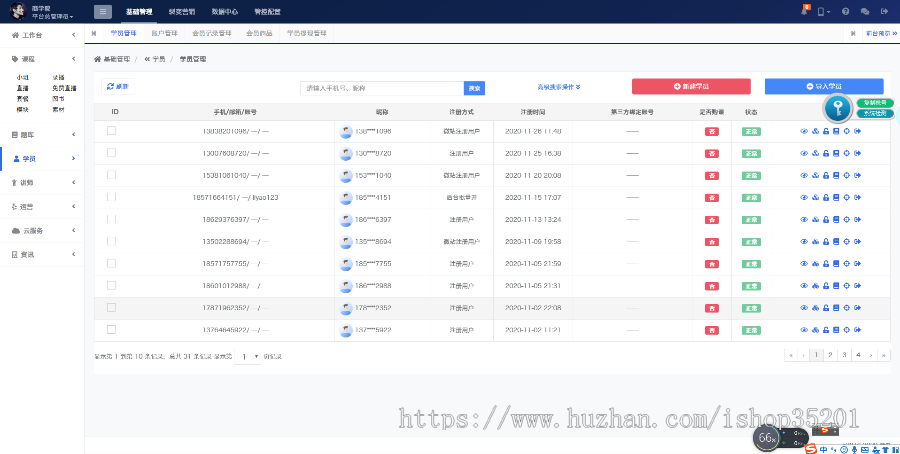Open 直播 under the 课程 sidebar
900x454 pixels.
click(22, 88)
